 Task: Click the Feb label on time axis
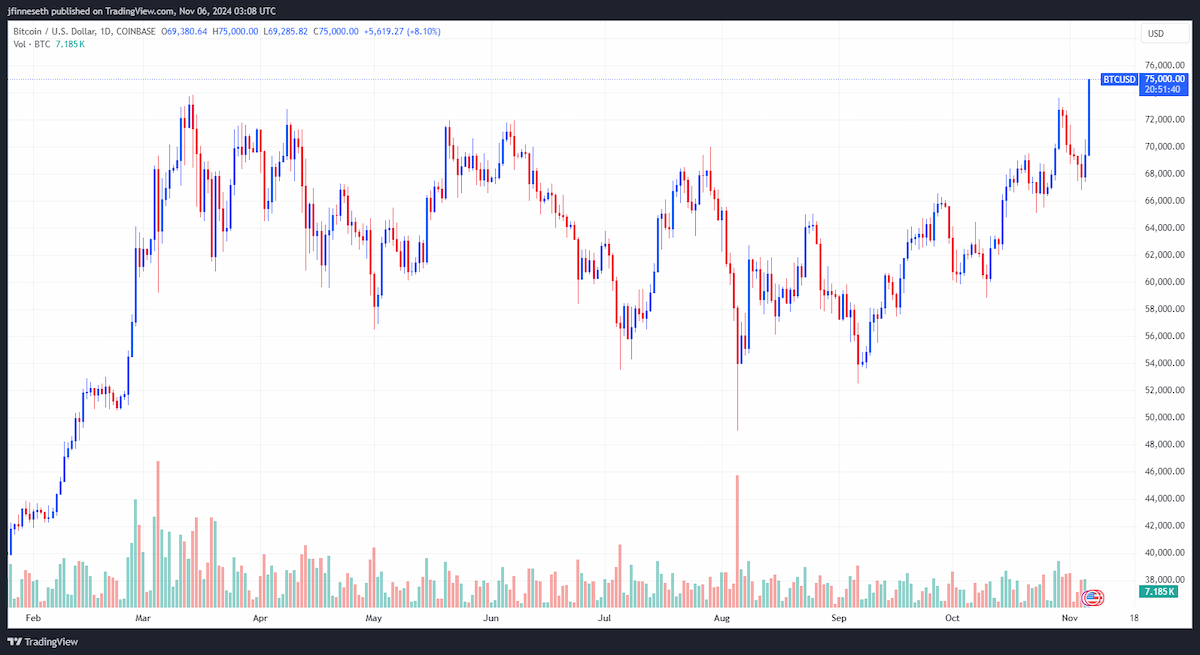pos(31,618)
